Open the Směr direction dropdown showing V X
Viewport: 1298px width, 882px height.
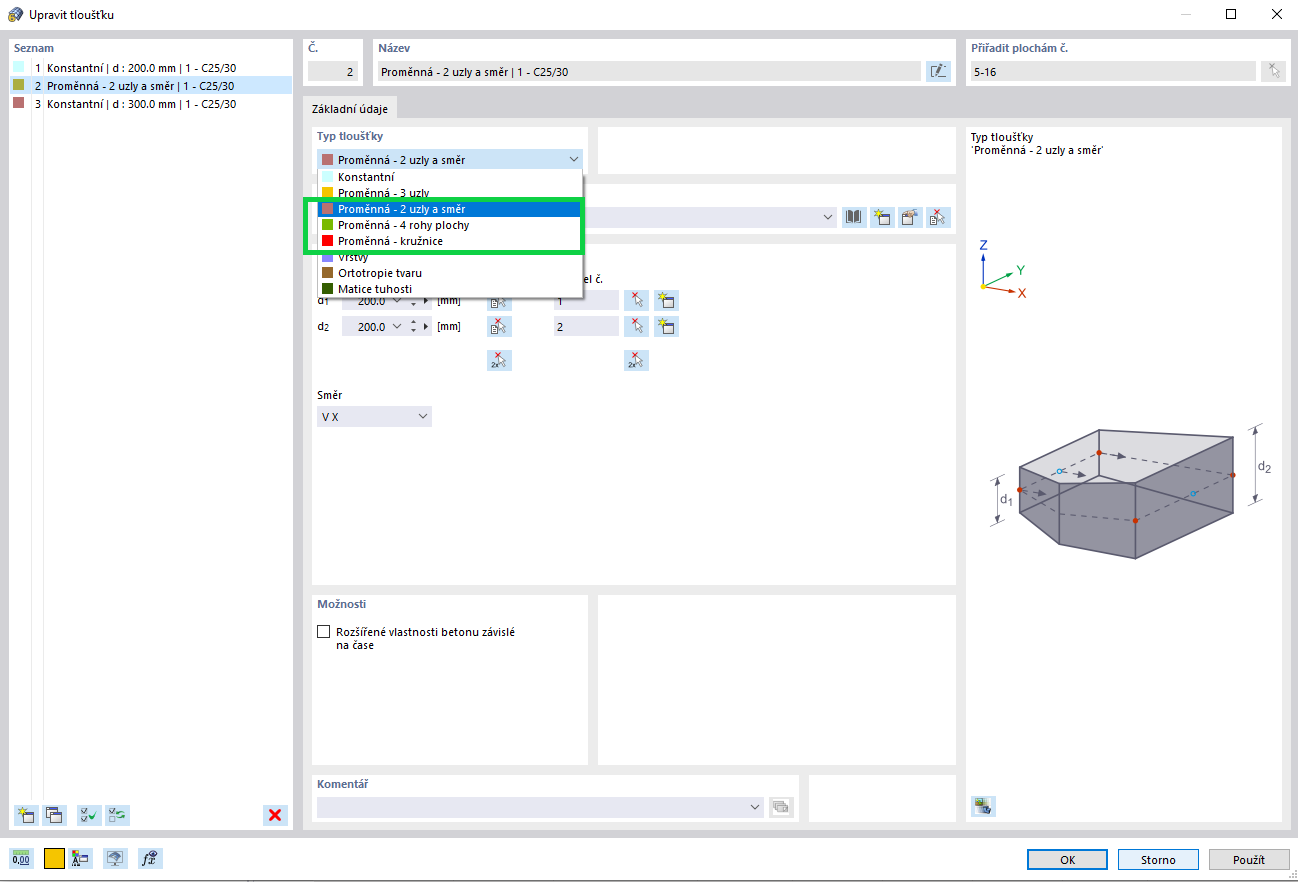click(x=374, y=416)
